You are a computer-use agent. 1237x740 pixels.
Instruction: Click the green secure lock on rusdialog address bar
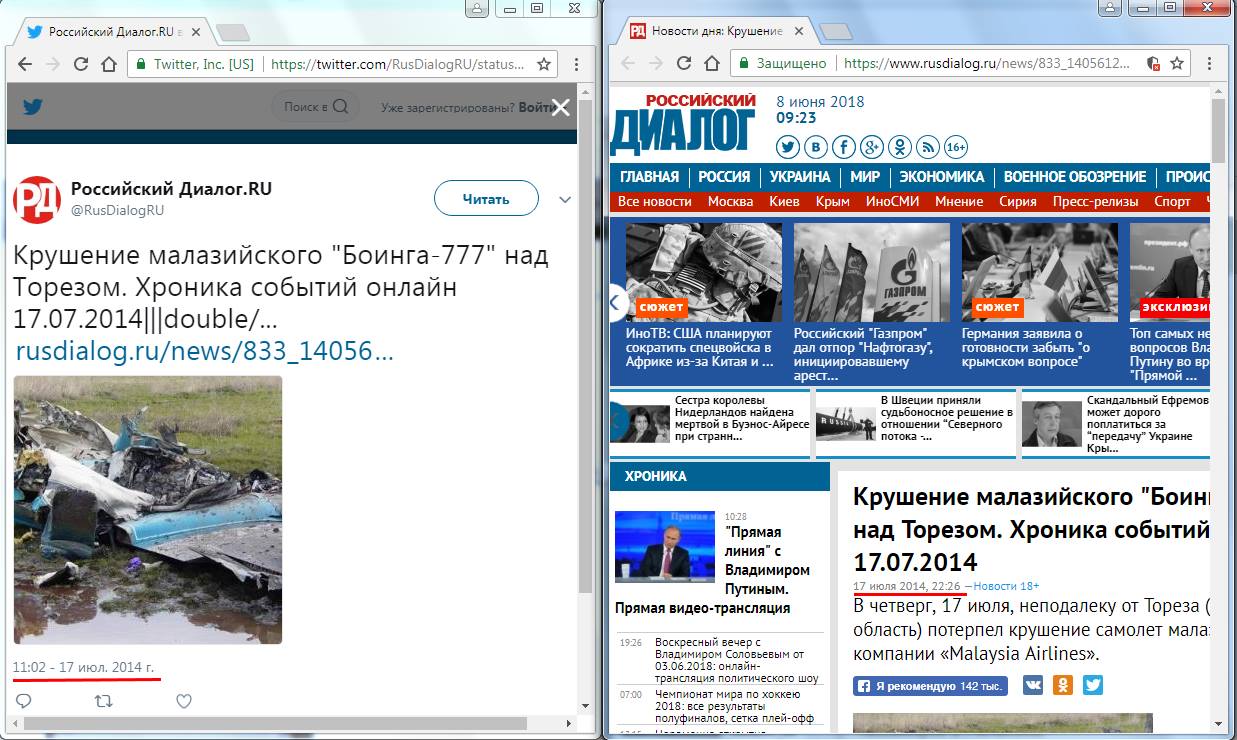tap(744, 63)
